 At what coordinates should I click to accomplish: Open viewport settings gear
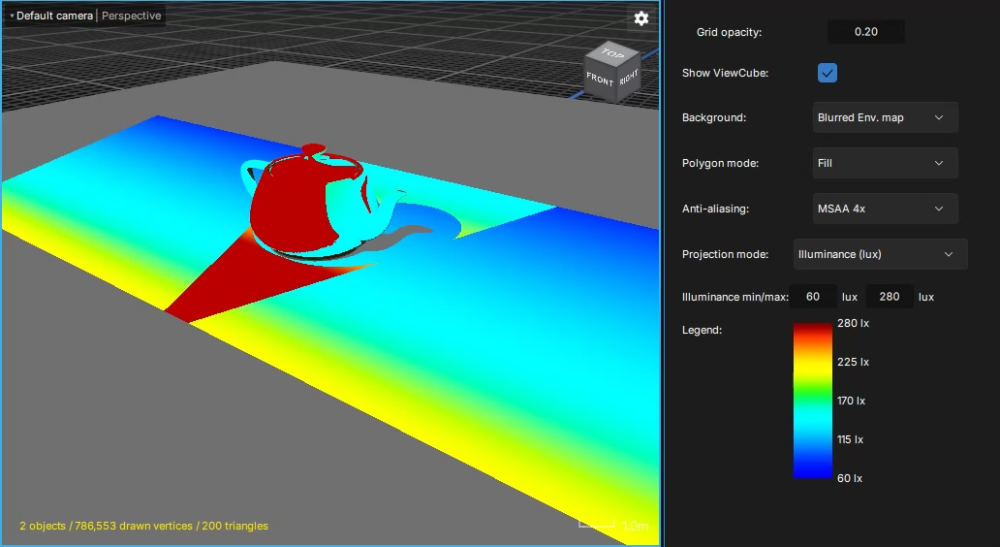(641, 18)
